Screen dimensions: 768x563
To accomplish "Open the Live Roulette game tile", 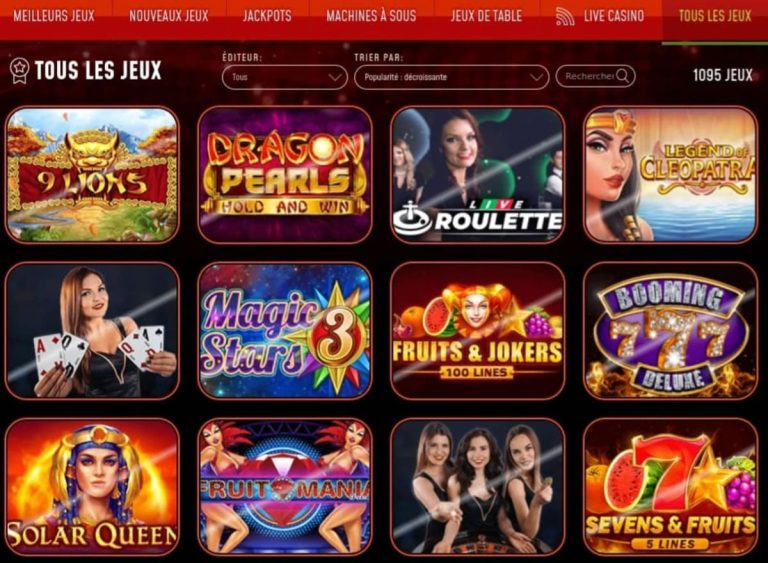I will (478, 174).
